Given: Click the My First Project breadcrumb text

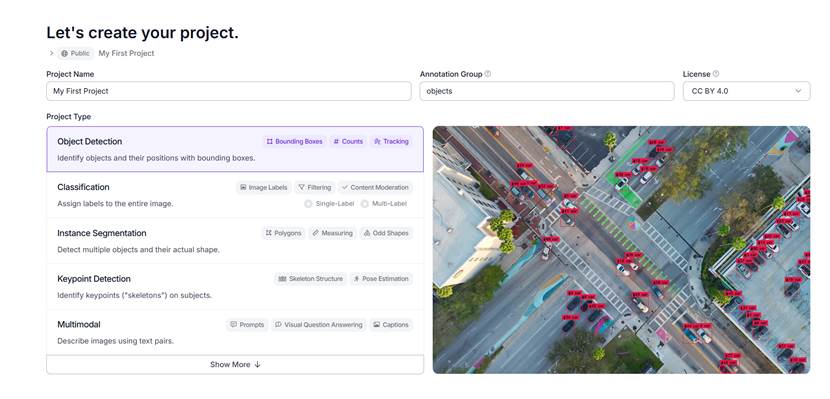Looking at the screenshot, I should coord(127,53).
